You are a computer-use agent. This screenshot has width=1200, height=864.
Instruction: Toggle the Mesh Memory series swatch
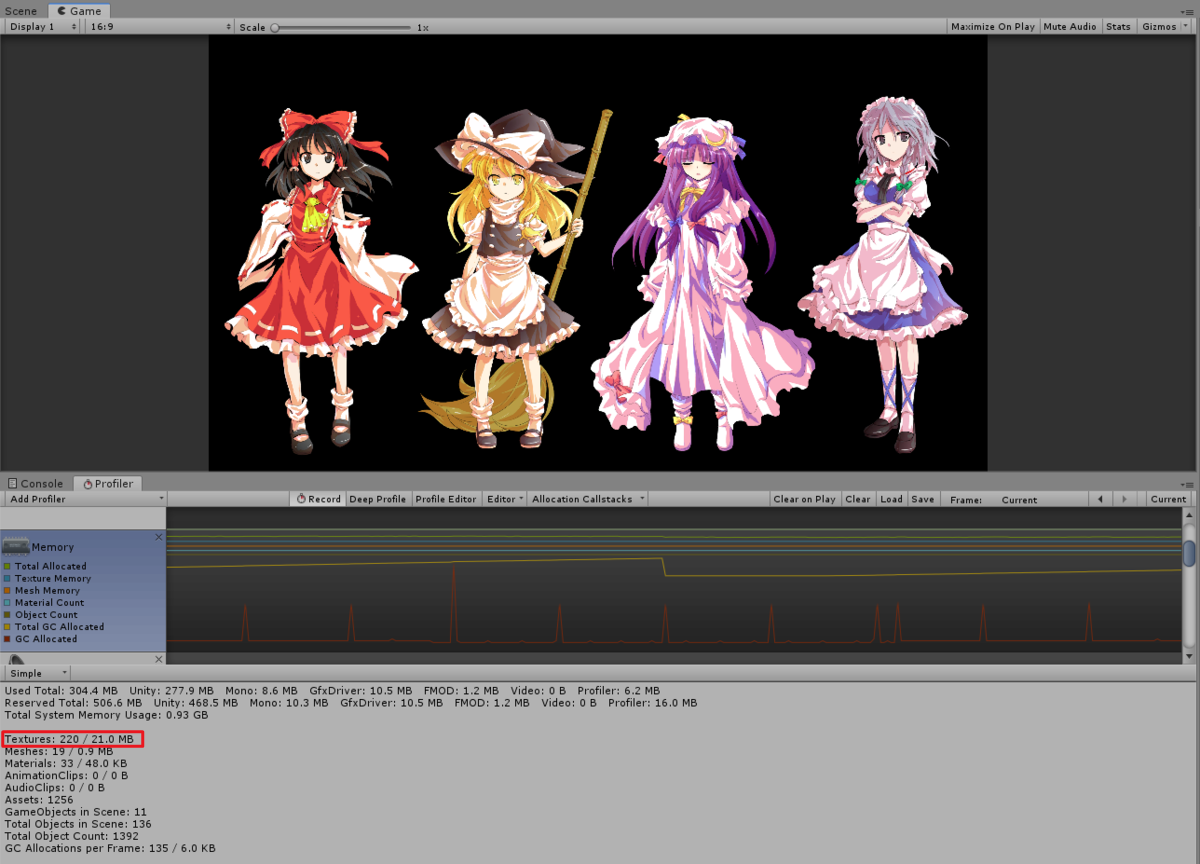pos(7,590)
